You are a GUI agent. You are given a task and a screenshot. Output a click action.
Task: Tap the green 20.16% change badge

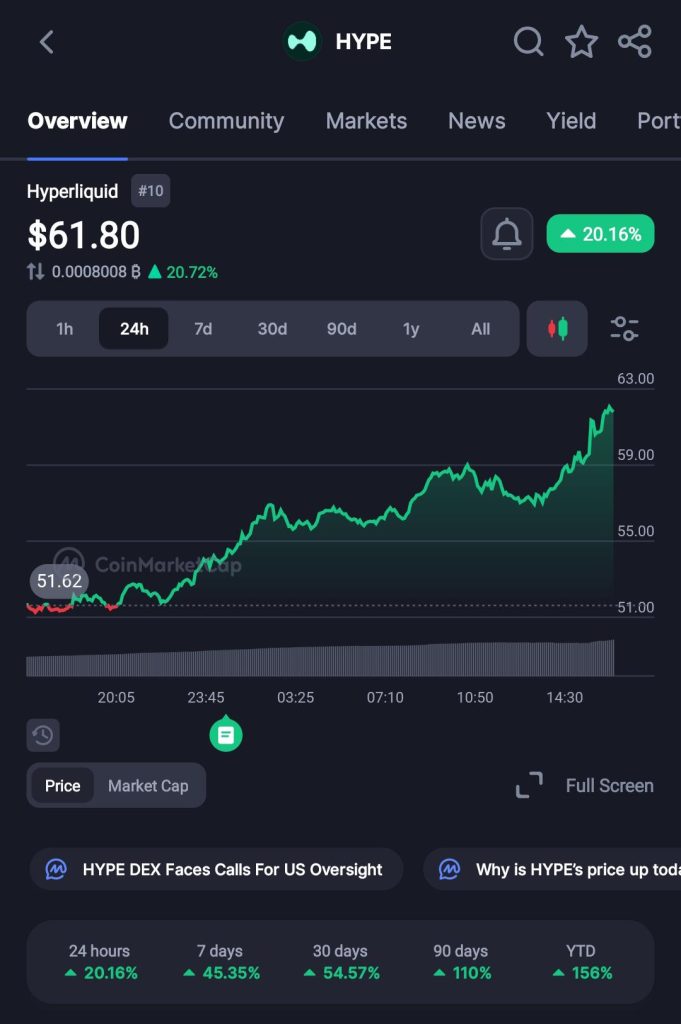(x=601, y=234)
